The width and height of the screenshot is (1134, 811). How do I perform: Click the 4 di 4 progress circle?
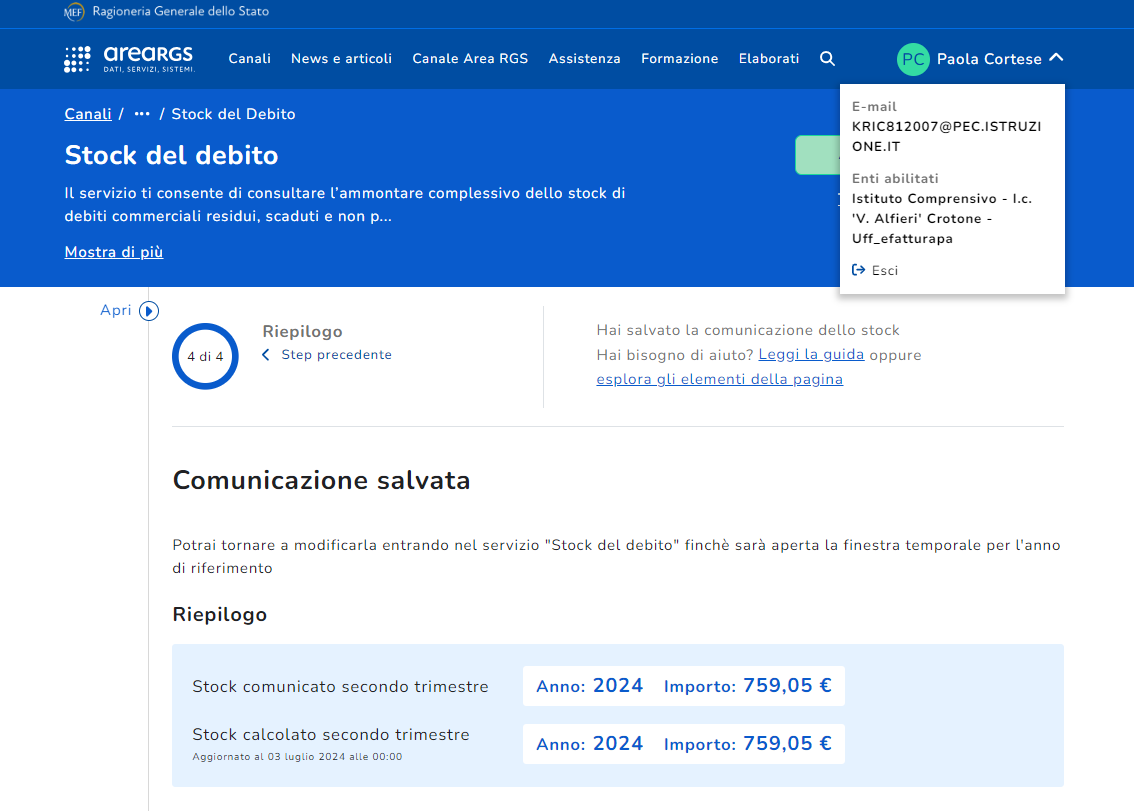(x=205, y=356)
